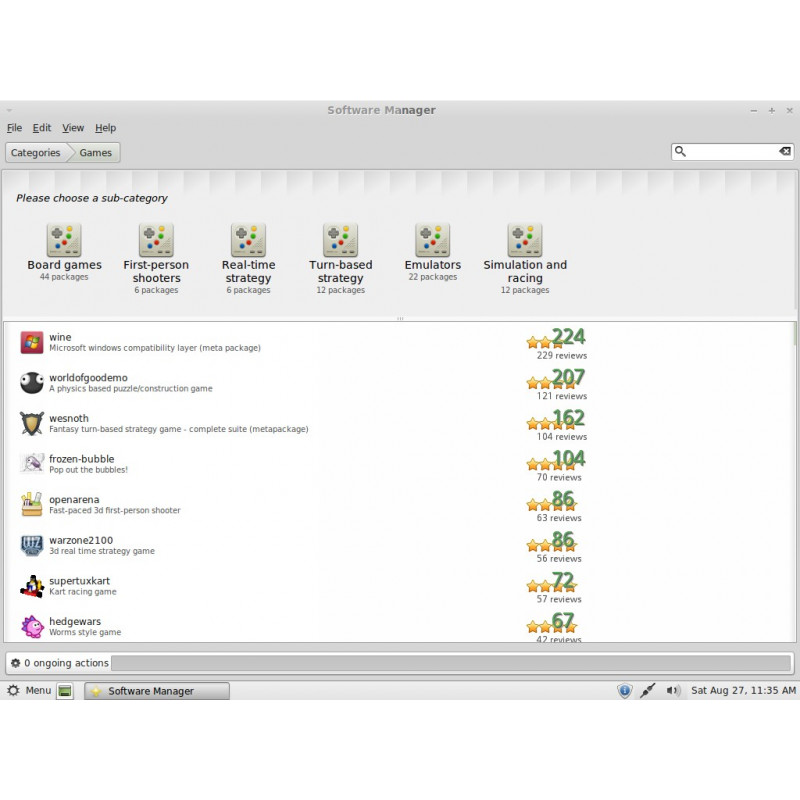Click inside the search input field

point(730,151)
